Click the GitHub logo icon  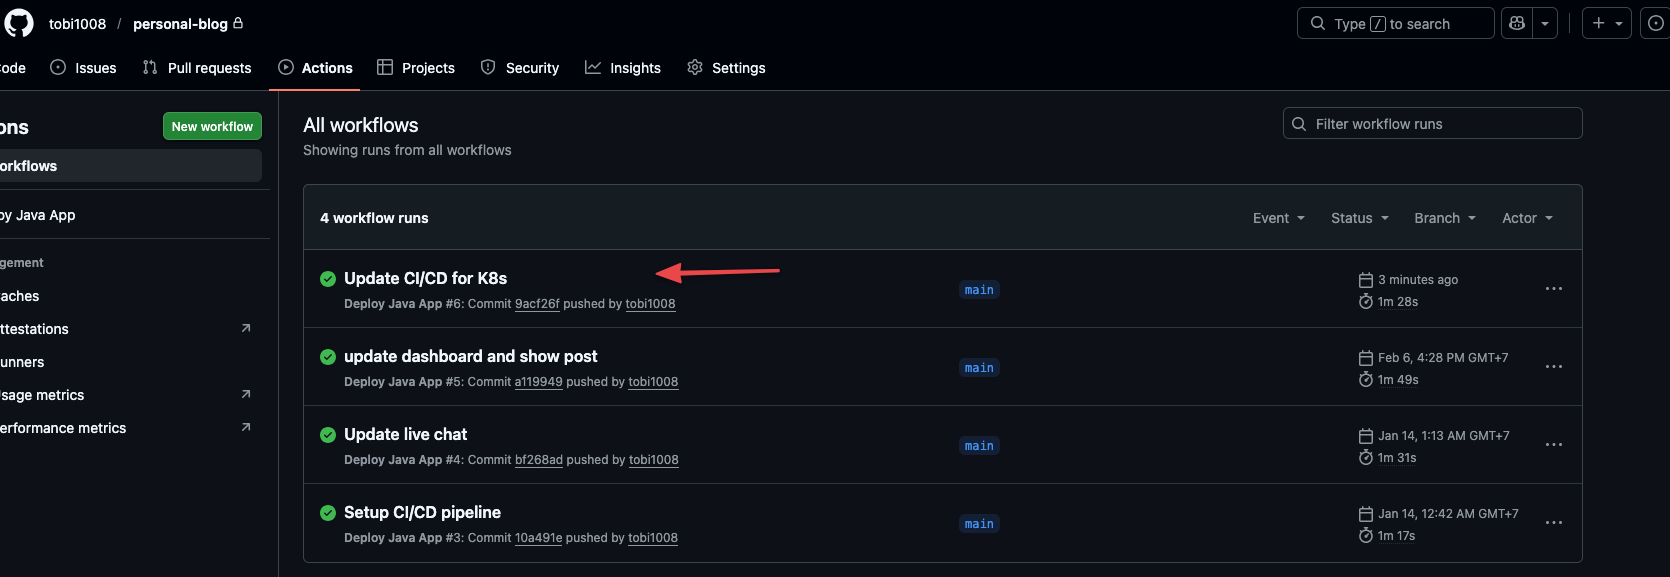click(18, 23)
